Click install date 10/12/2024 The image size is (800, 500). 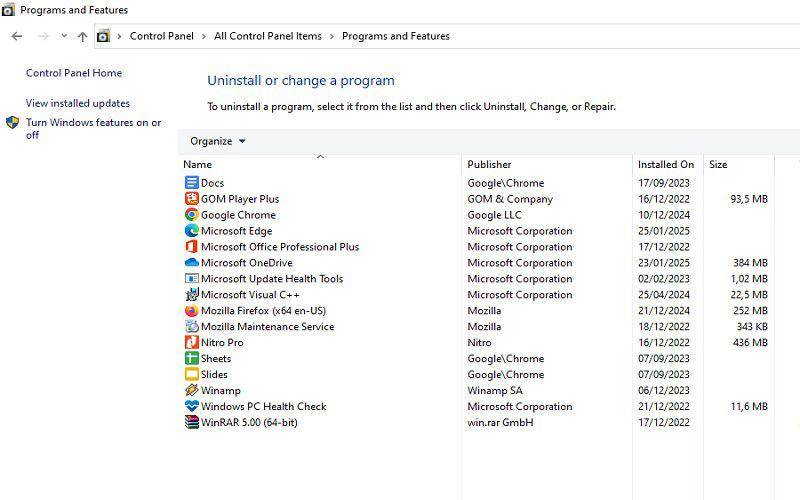click(x=664, y=215)
